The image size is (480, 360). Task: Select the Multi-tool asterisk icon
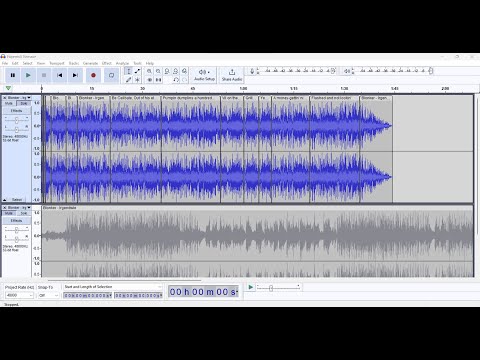click(x=137, y=80)
